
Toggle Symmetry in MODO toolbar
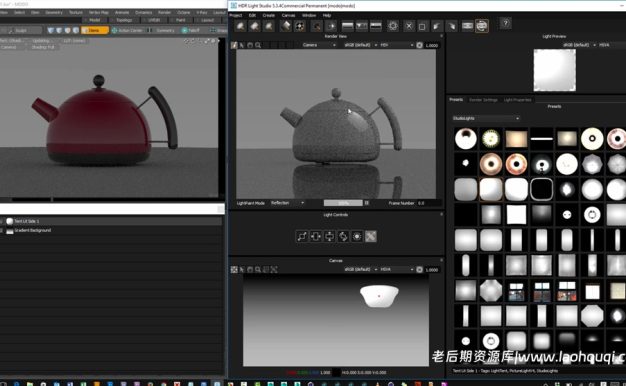coord(162,30)
